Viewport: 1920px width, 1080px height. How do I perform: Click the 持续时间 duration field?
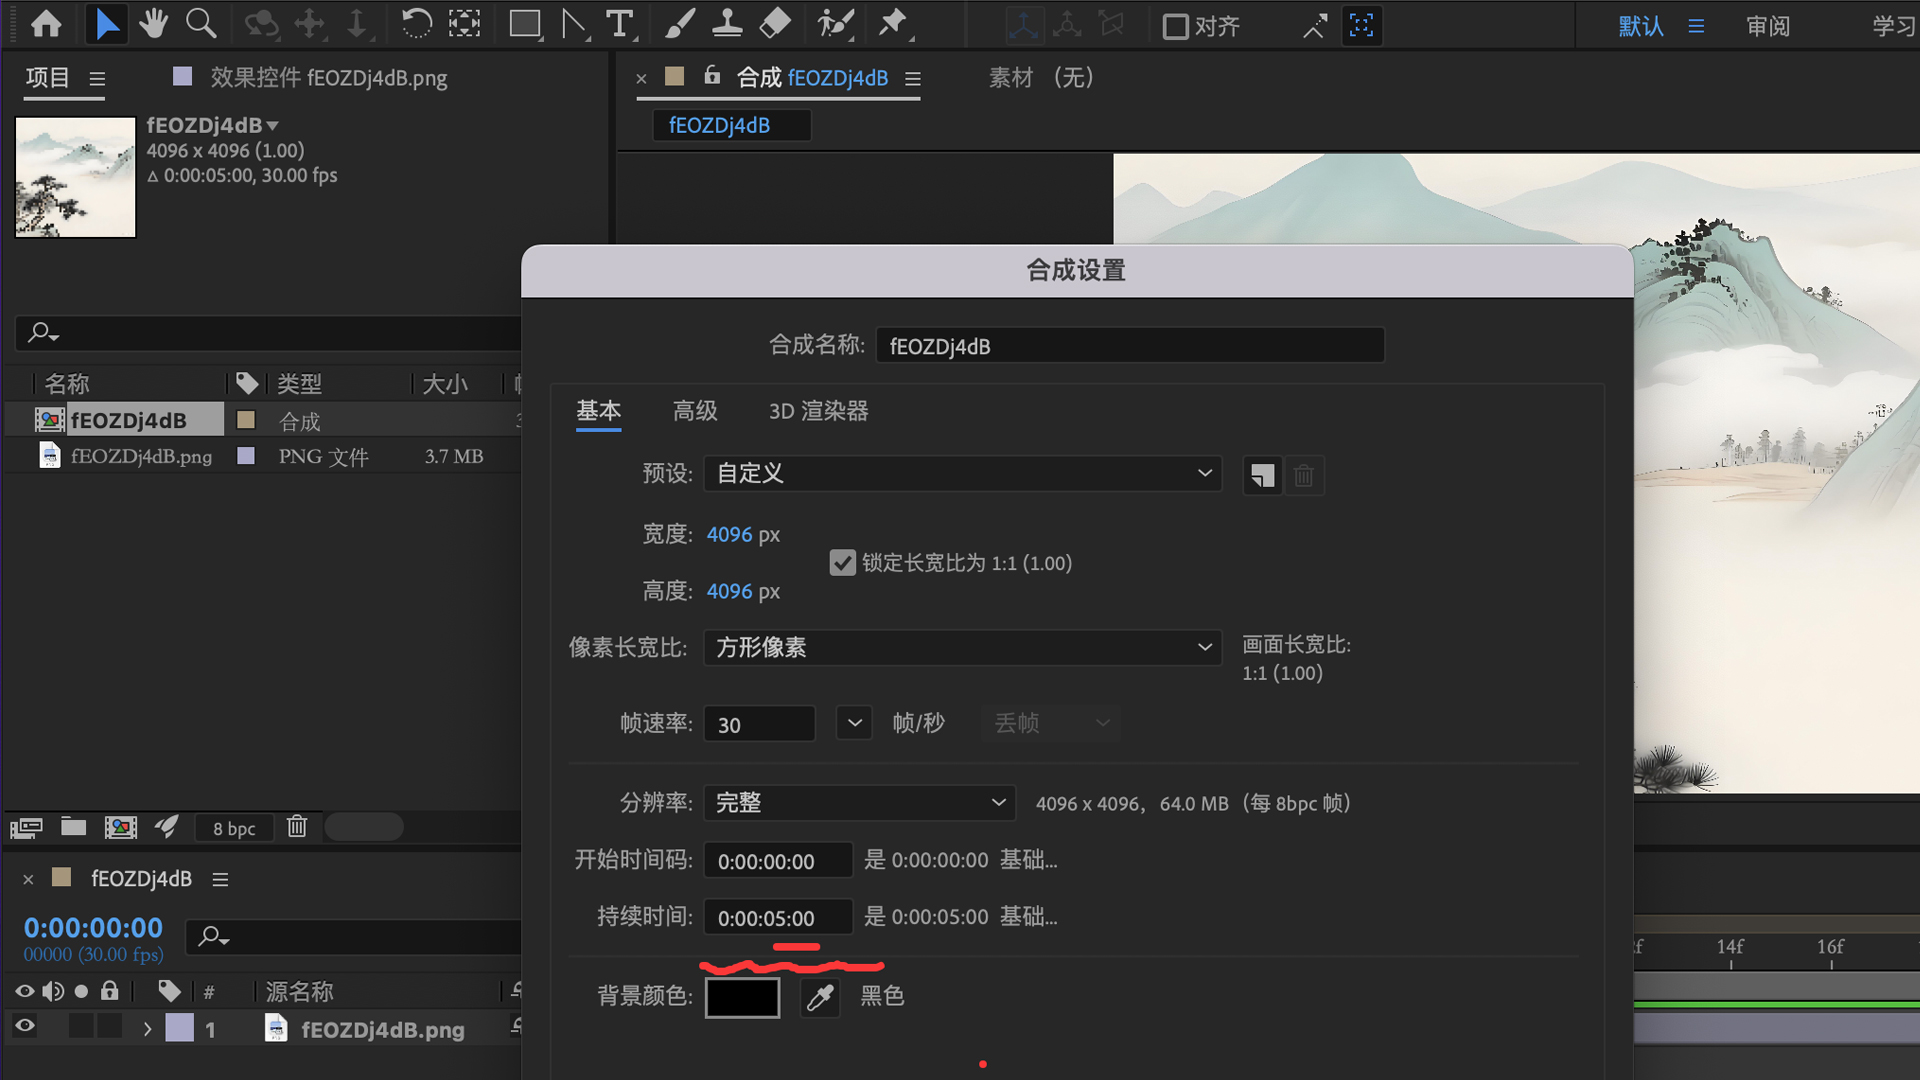778,916
